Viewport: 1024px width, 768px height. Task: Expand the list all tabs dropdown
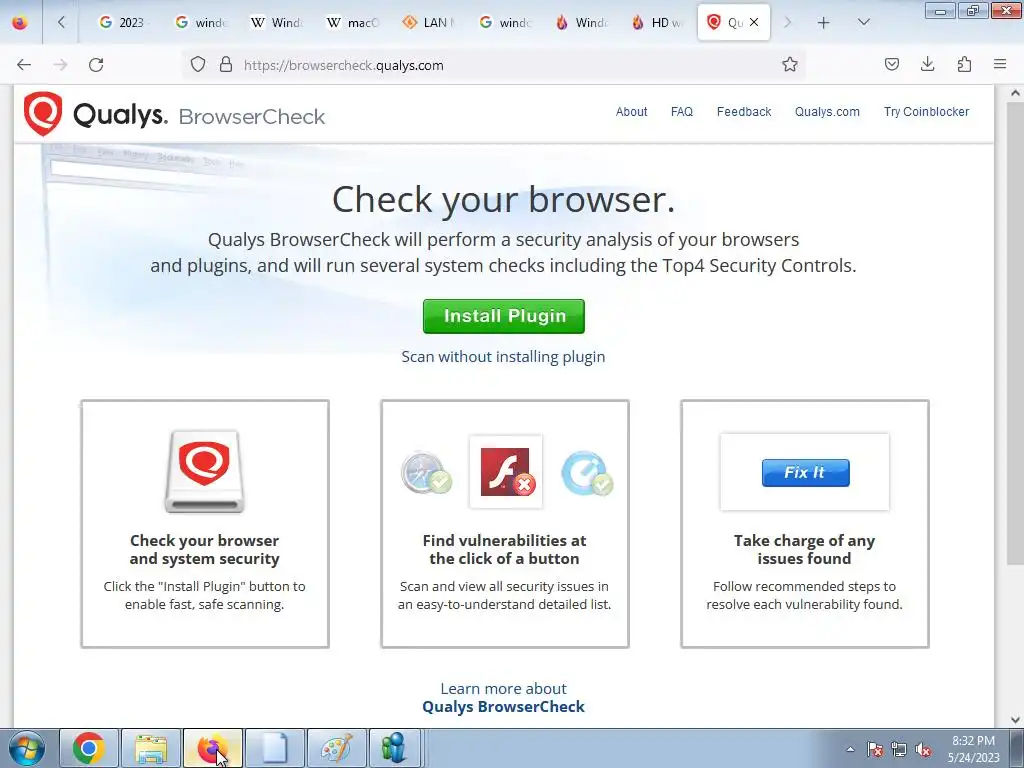pos(863,23)
